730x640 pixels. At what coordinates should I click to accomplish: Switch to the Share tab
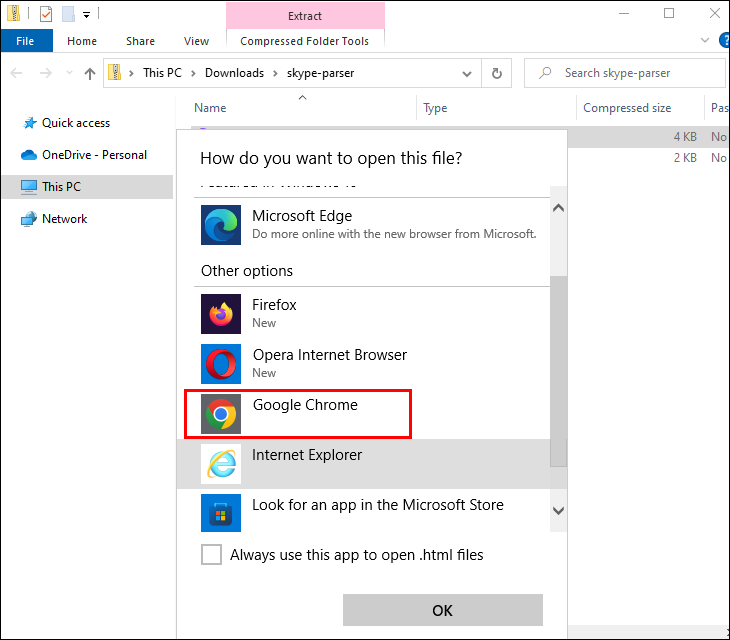(140, 41)
